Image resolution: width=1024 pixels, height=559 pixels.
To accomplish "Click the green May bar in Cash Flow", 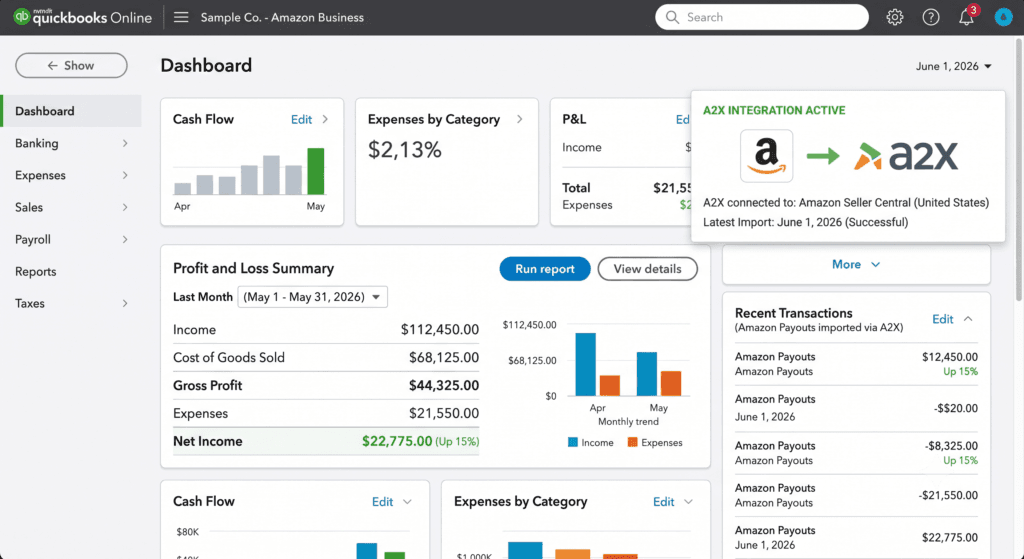I will point(315,171).
